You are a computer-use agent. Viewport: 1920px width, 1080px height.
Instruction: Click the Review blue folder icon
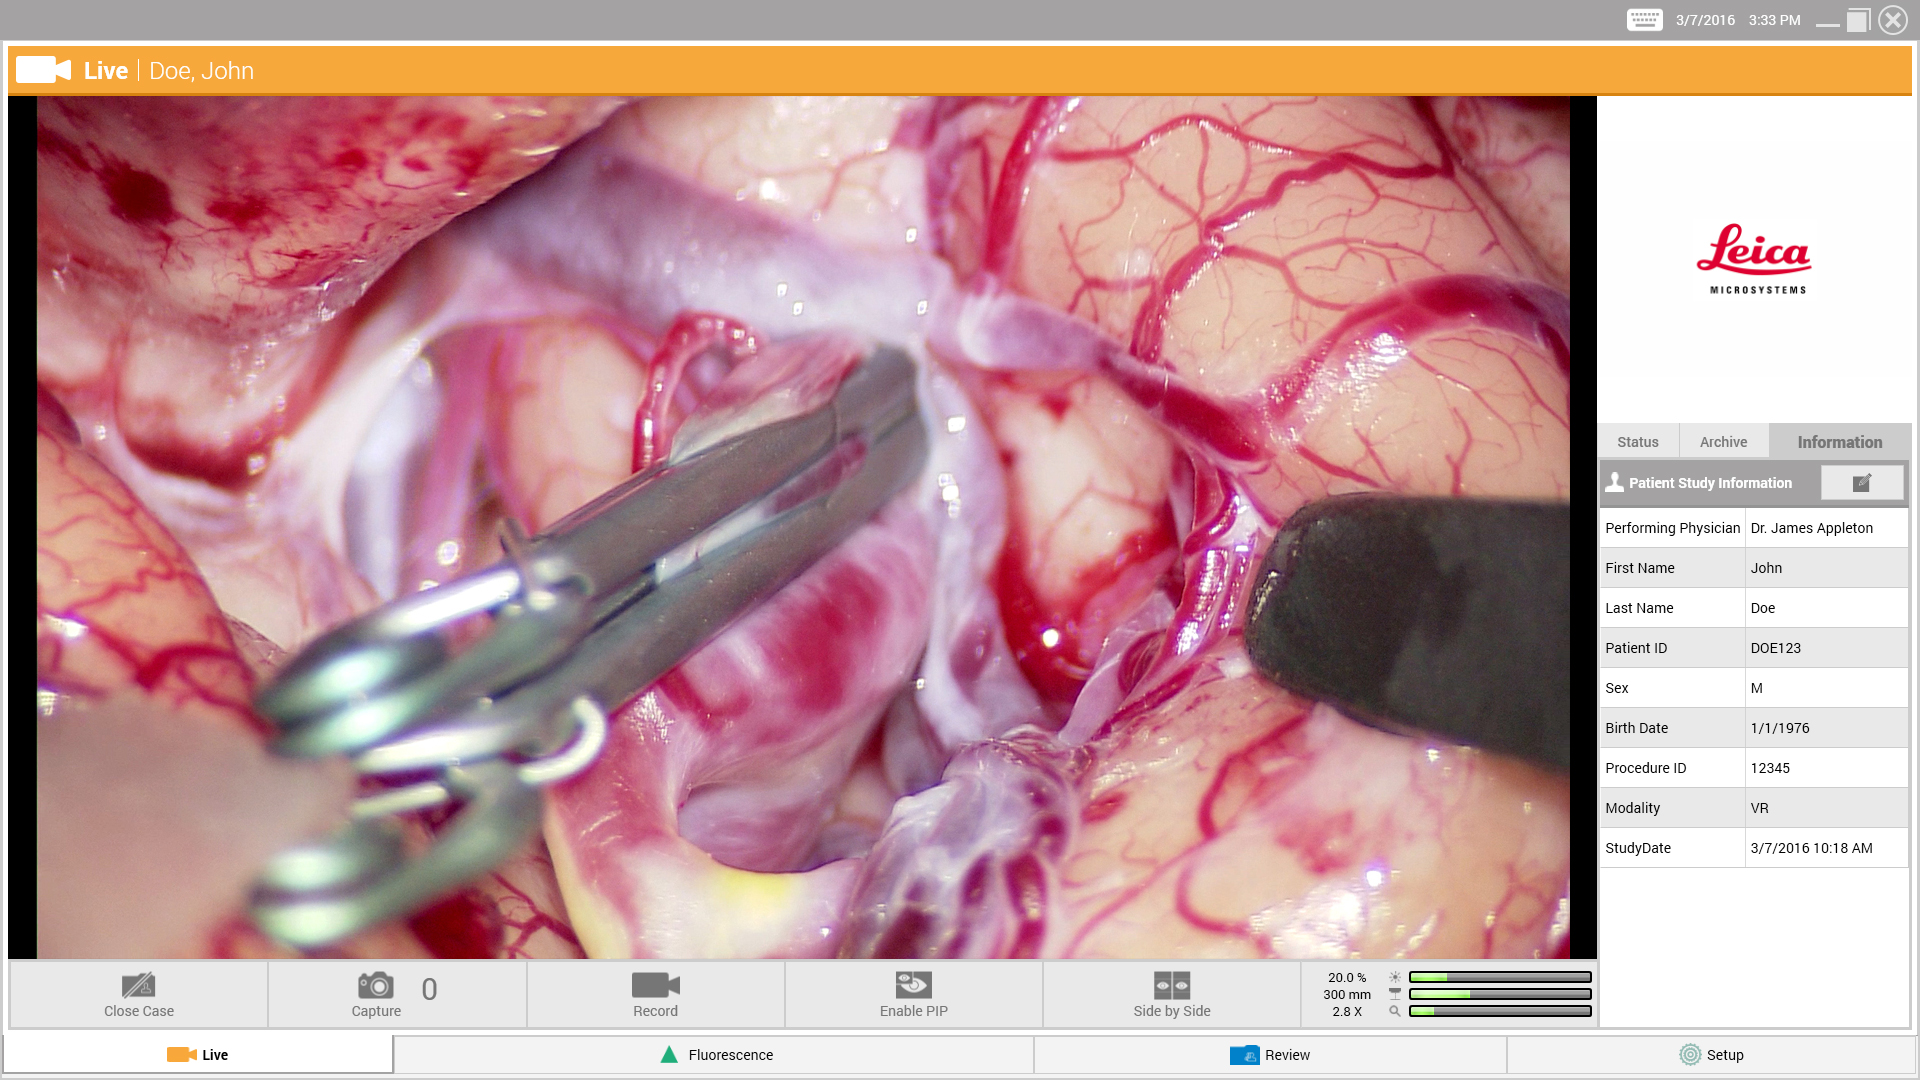tap(1244, 1055)
